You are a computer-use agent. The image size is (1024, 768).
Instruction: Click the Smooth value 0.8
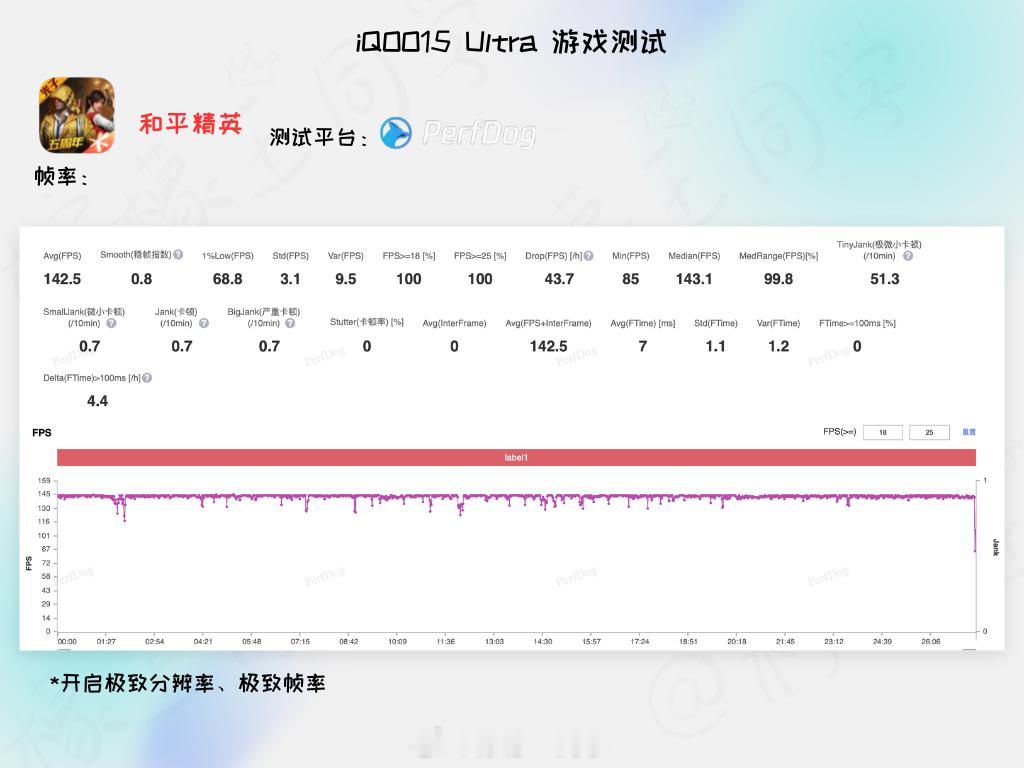tap(141, 279)
